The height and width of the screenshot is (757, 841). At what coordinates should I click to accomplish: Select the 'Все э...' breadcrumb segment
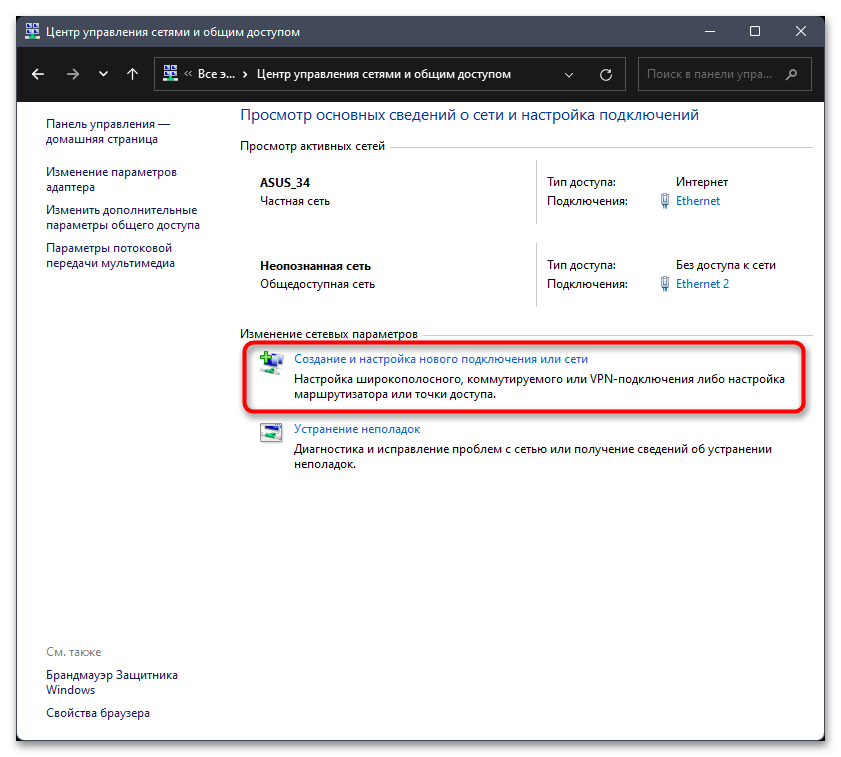coord(216,74)
